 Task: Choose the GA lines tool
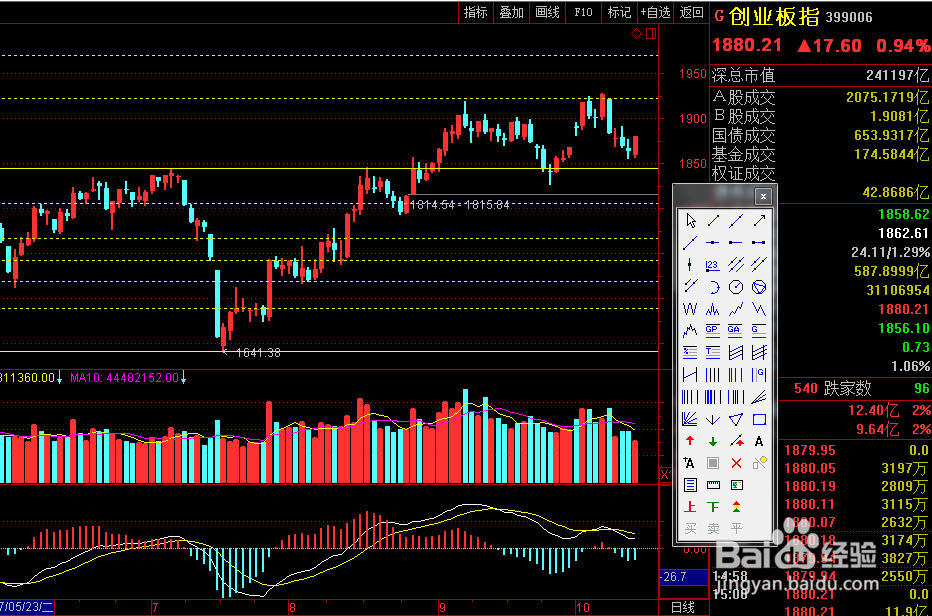[x=736, y=331]
